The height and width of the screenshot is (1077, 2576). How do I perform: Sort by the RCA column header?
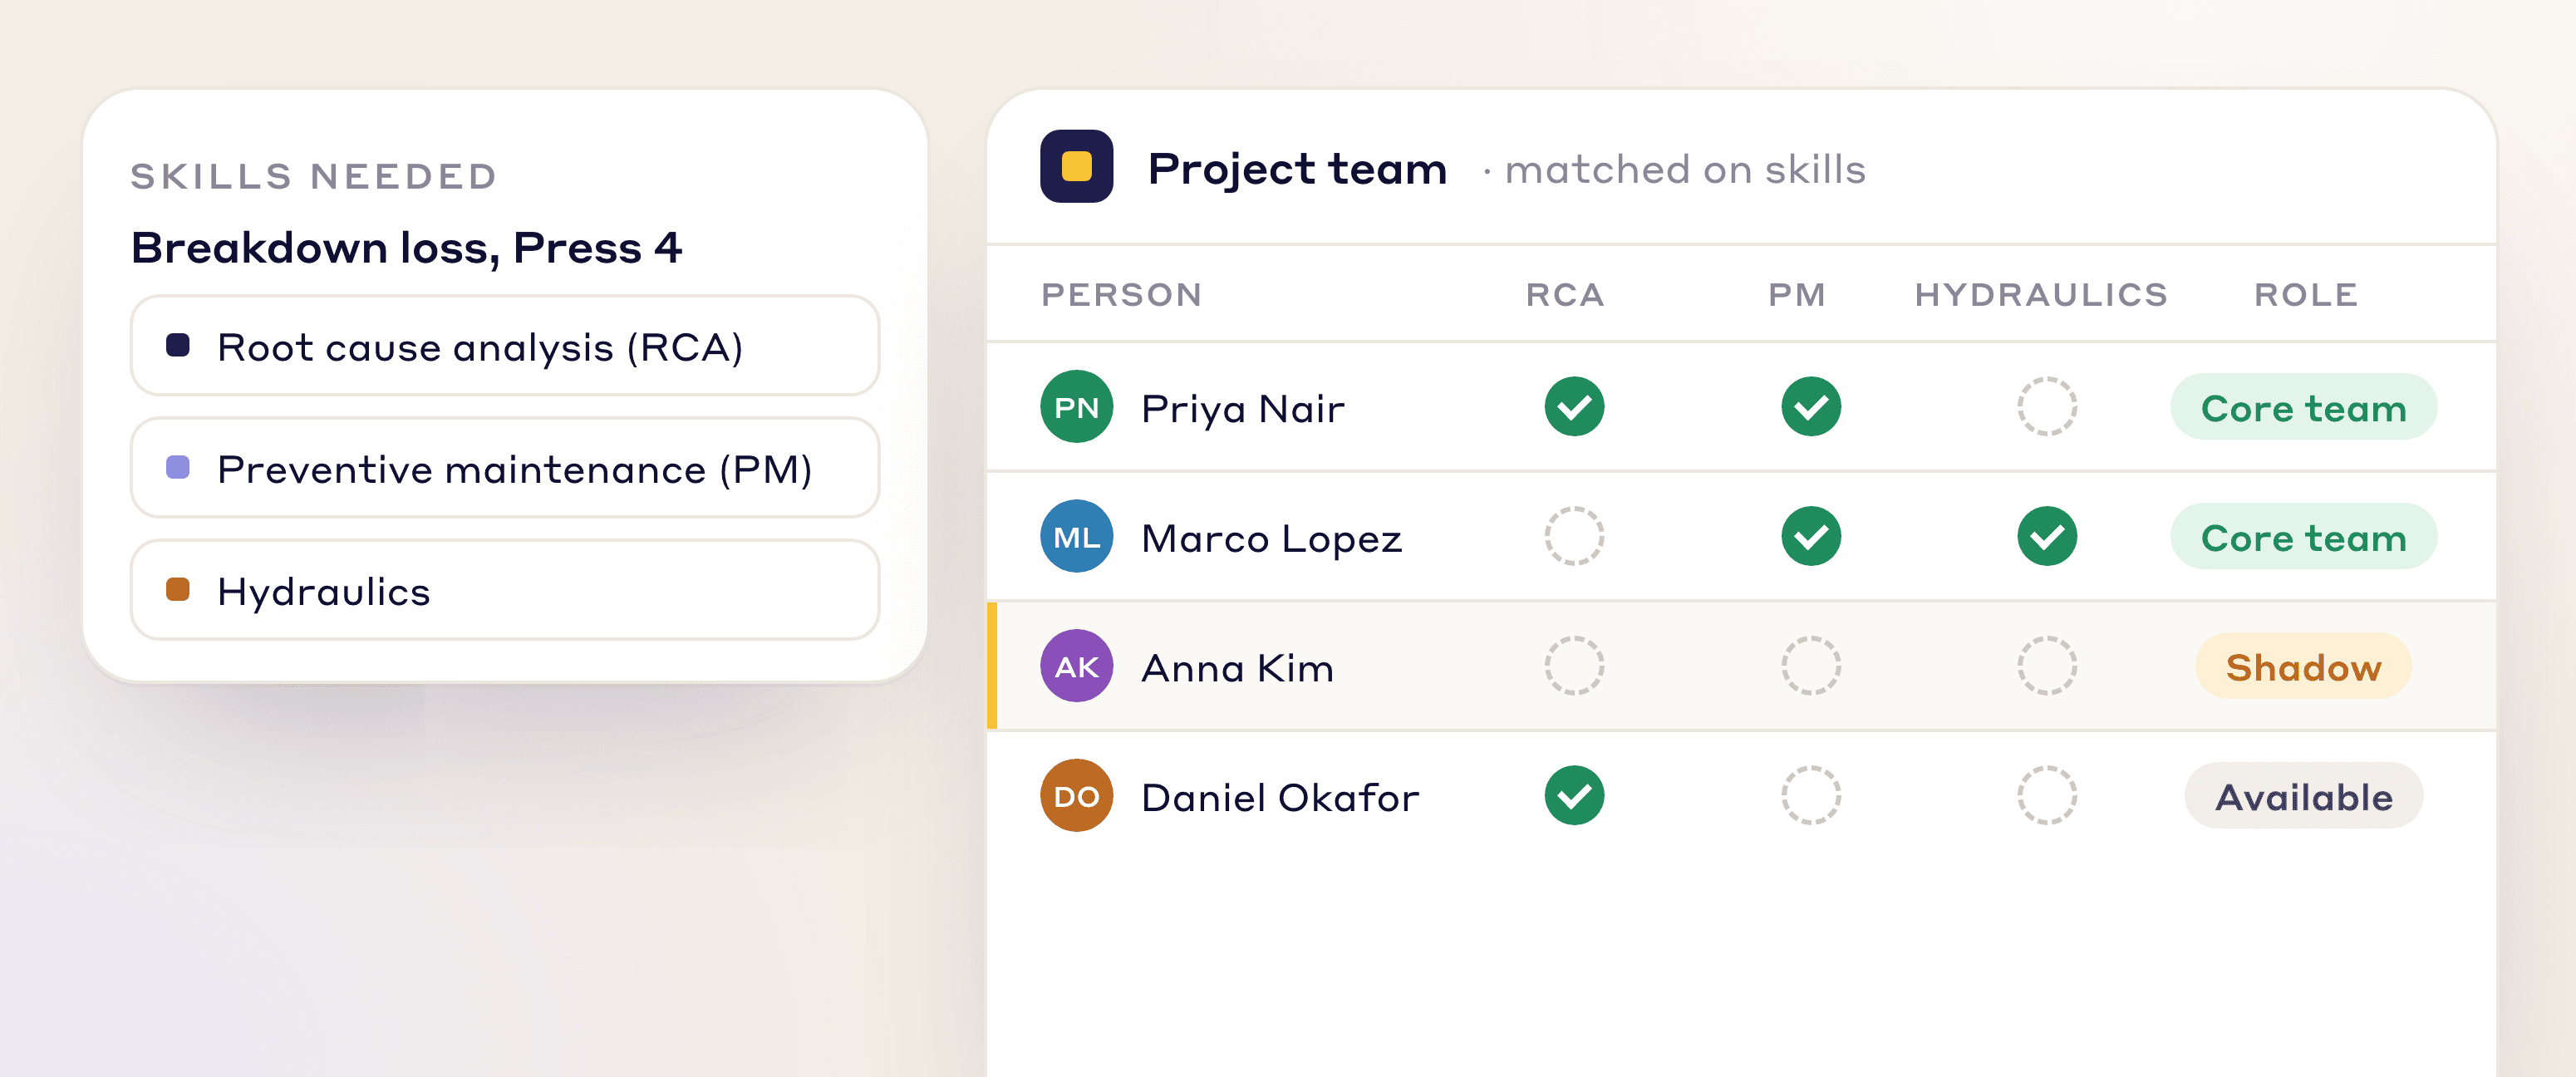point(1565,295)
